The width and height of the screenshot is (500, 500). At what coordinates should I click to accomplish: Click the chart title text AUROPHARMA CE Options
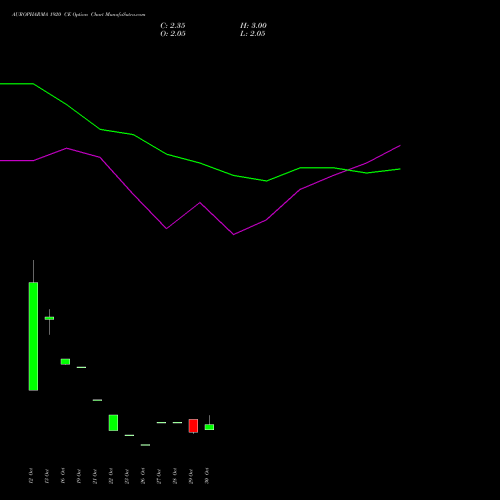[x=78, y=15]
